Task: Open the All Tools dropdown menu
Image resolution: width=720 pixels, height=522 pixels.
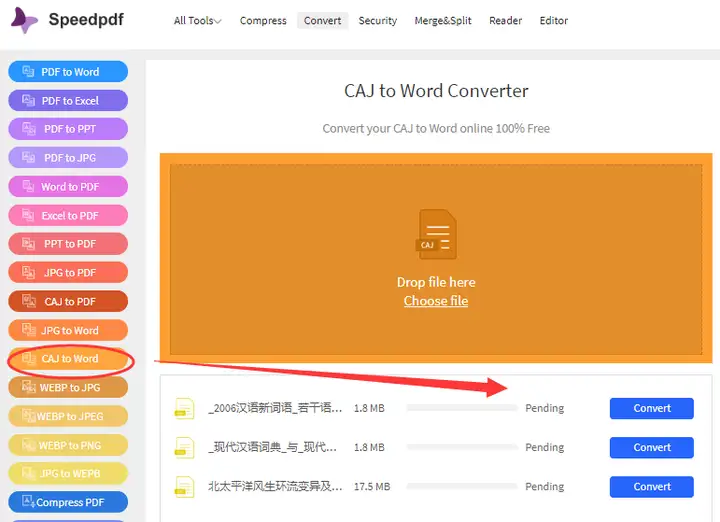Action: click(x=197, y=21)
